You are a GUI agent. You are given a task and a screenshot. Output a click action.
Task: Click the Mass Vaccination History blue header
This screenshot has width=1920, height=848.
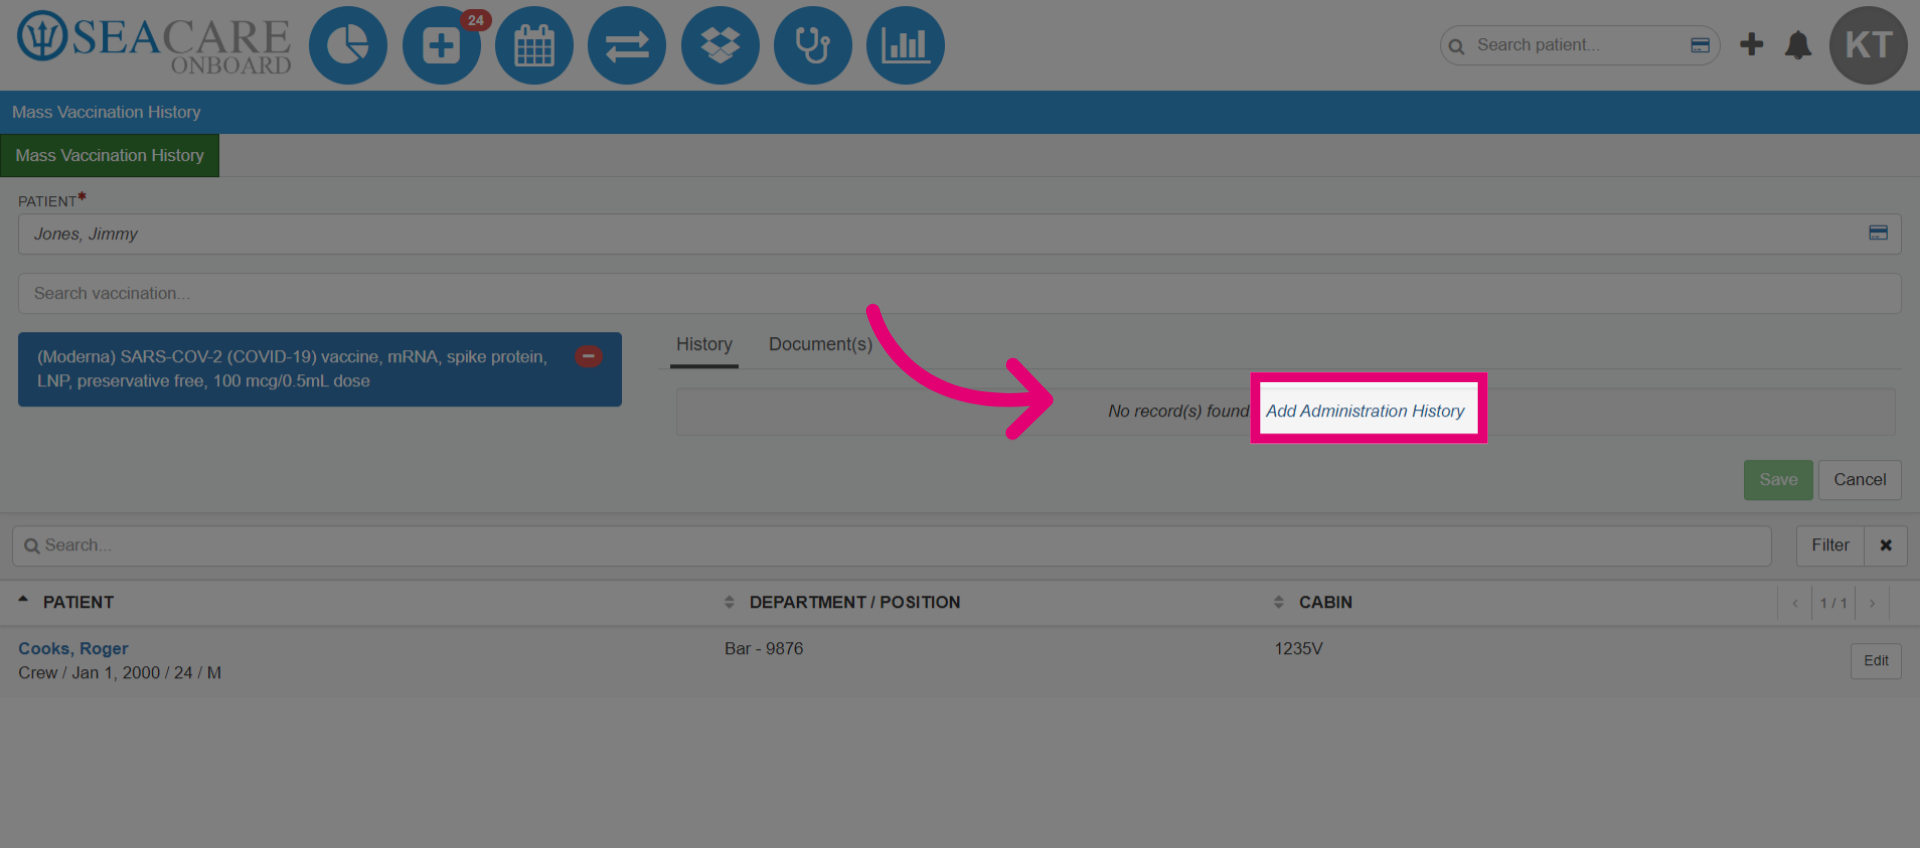960,112
